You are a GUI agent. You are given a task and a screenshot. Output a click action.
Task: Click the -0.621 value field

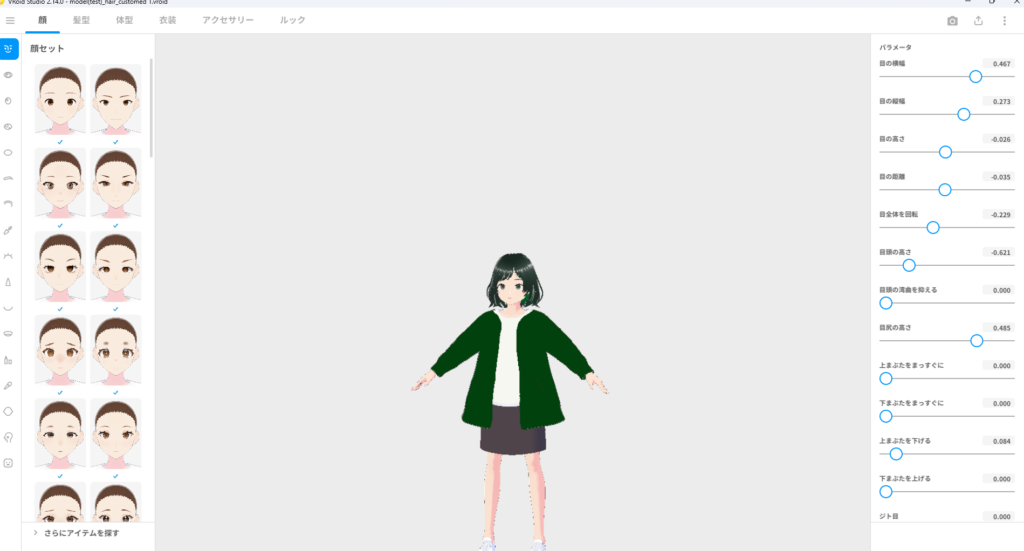pyautogui.click(x=998, y=252)
